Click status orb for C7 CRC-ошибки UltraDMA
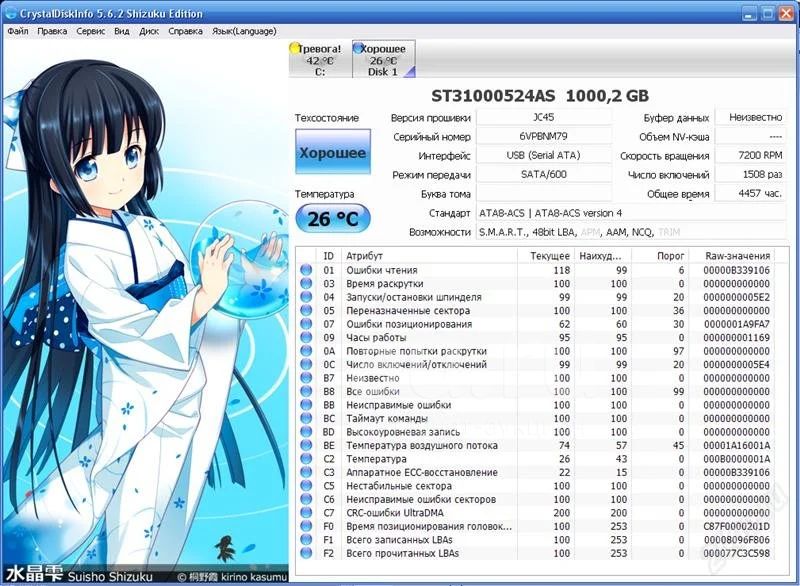 pos(306,513)
